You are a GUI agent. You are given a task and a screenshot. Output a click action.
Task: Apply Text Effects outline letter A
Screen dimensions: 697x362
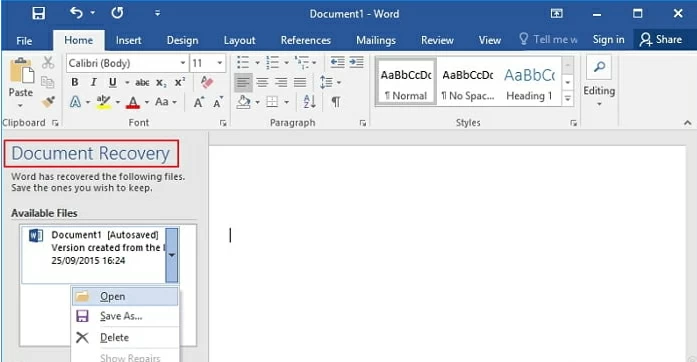click(76, 102)
